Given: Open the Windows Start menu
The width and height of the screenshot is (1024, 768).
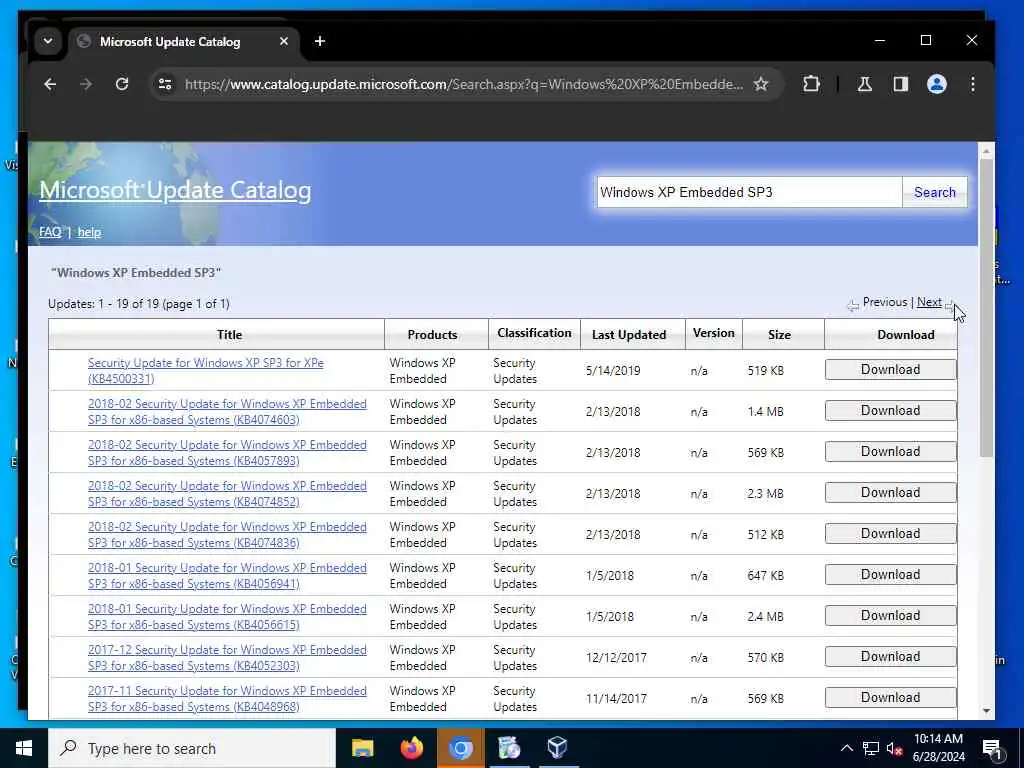Looking at the screenshot, I should pos(24,748).
